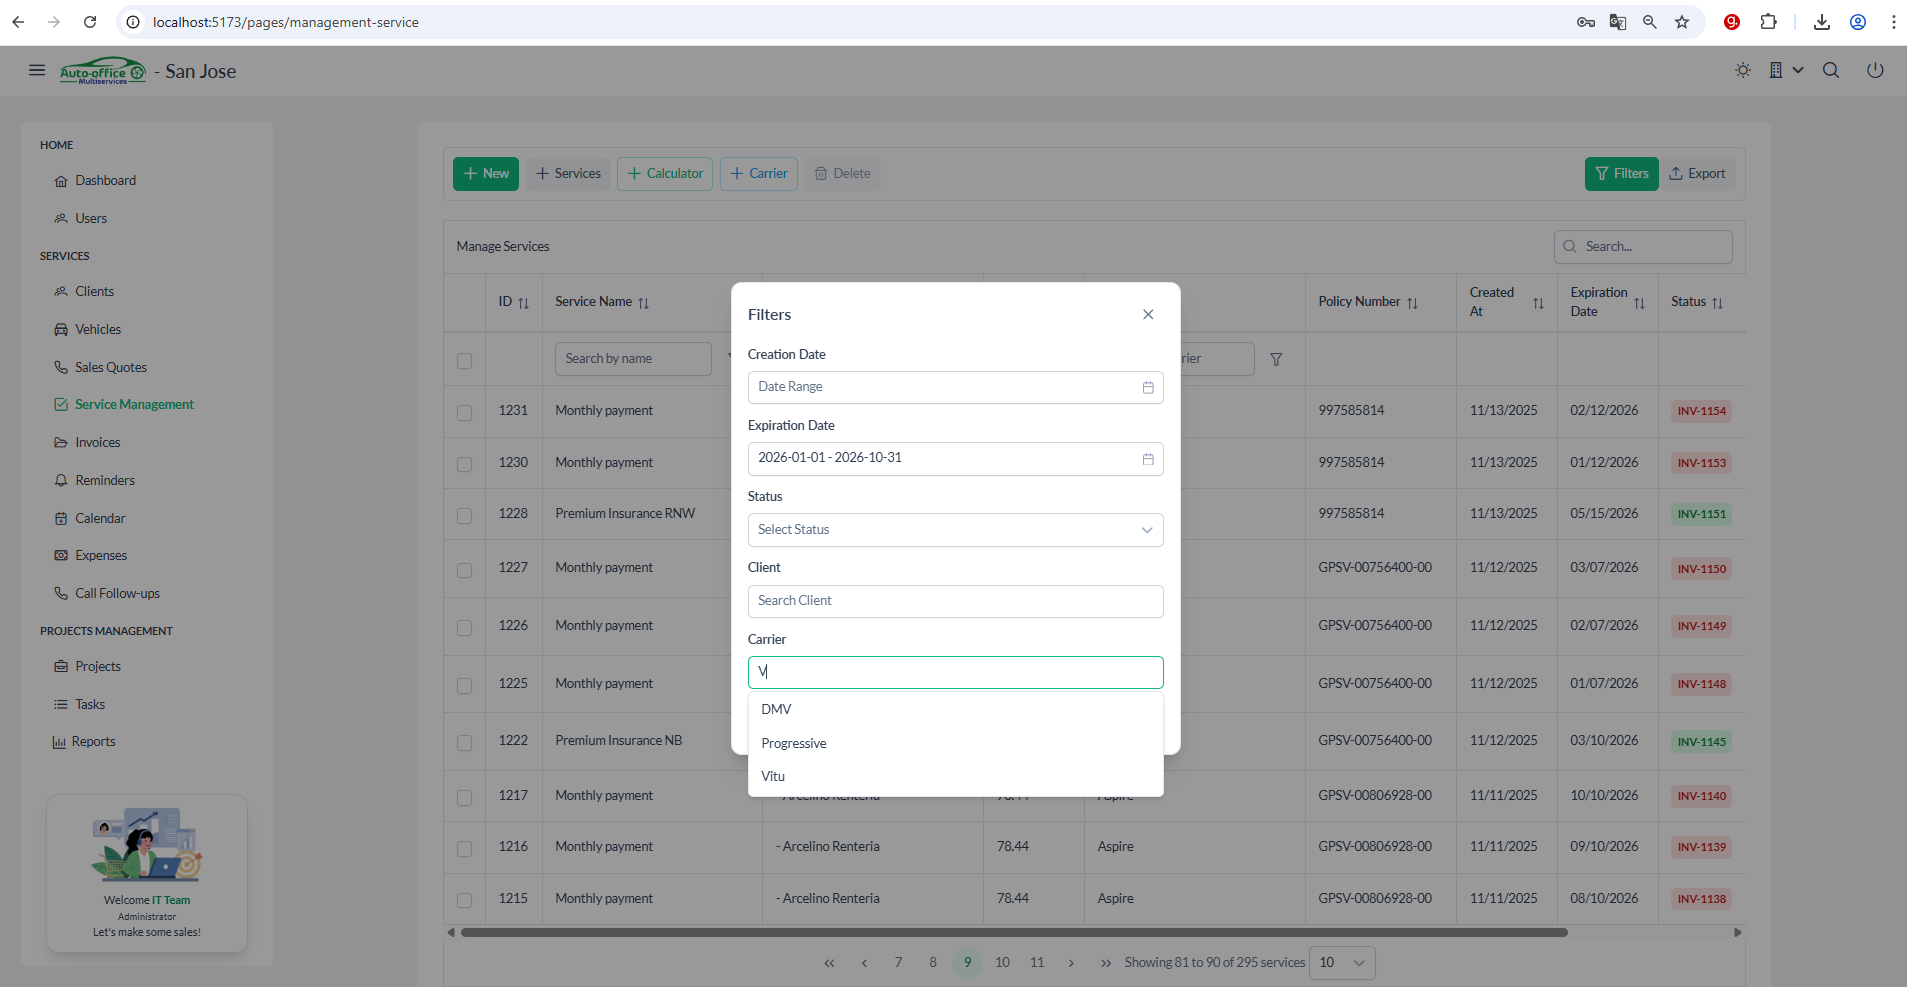Check the row checkbox for service 1231
The width and height of the screenshot is (1907, 987).
[464, 412]
